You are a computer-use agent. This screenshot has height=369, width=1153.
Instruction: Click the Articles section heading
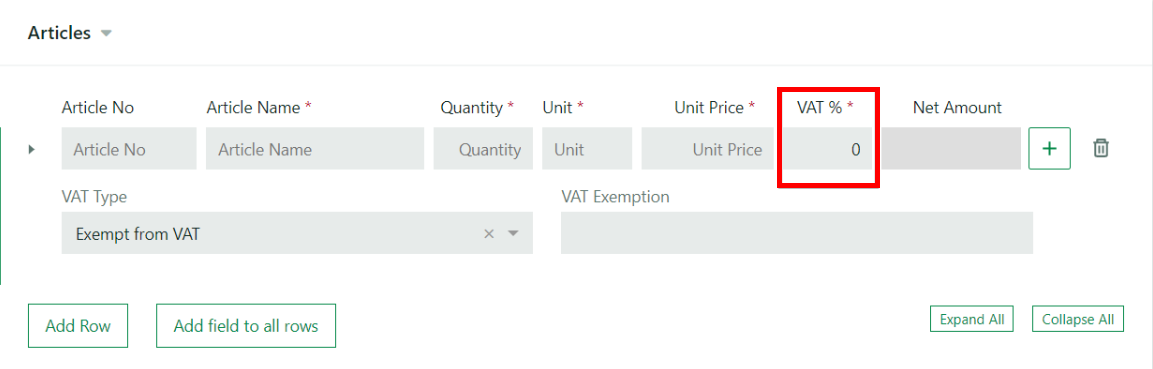pyautogui.click(x=60, y=33)
